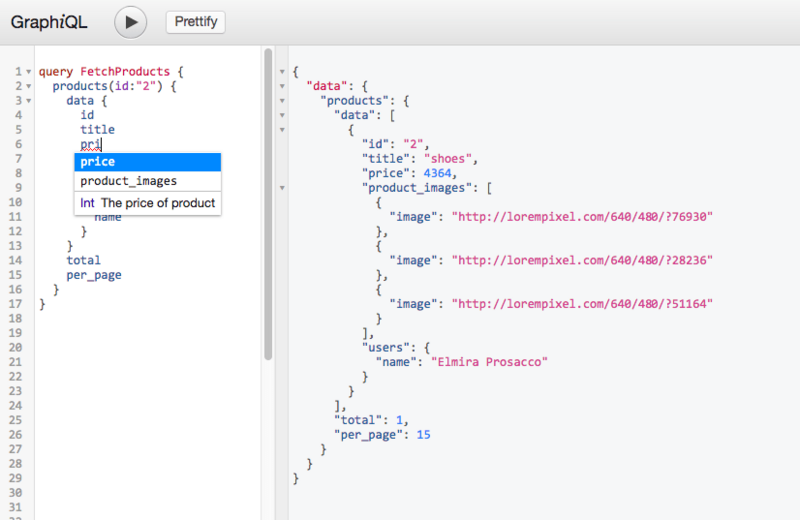The height and width of the screenshot is (520, 800).
Task: Collapse the first array item brace fold arrow
Action: [282, 130]
